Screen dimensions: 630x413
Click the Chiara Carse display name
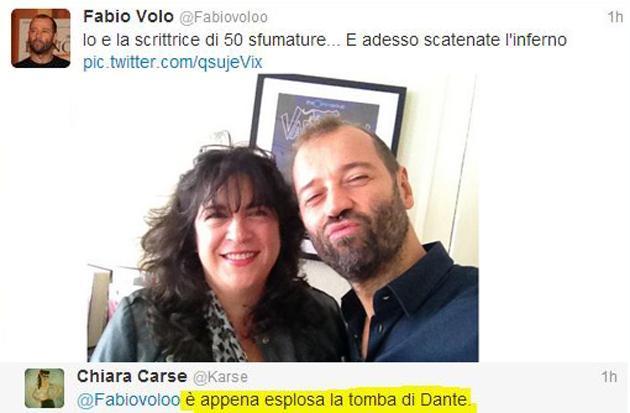pyautogui.click(x=132, y=376)
